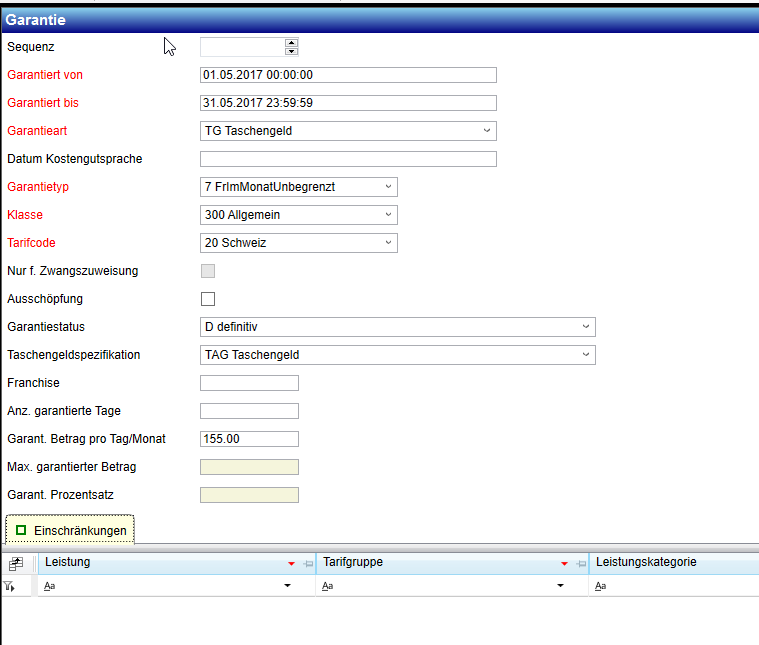This screenshot has width=759, height=645.
Task: Click the Anz. garantierte Tage field
Action: tap(249, 411)
